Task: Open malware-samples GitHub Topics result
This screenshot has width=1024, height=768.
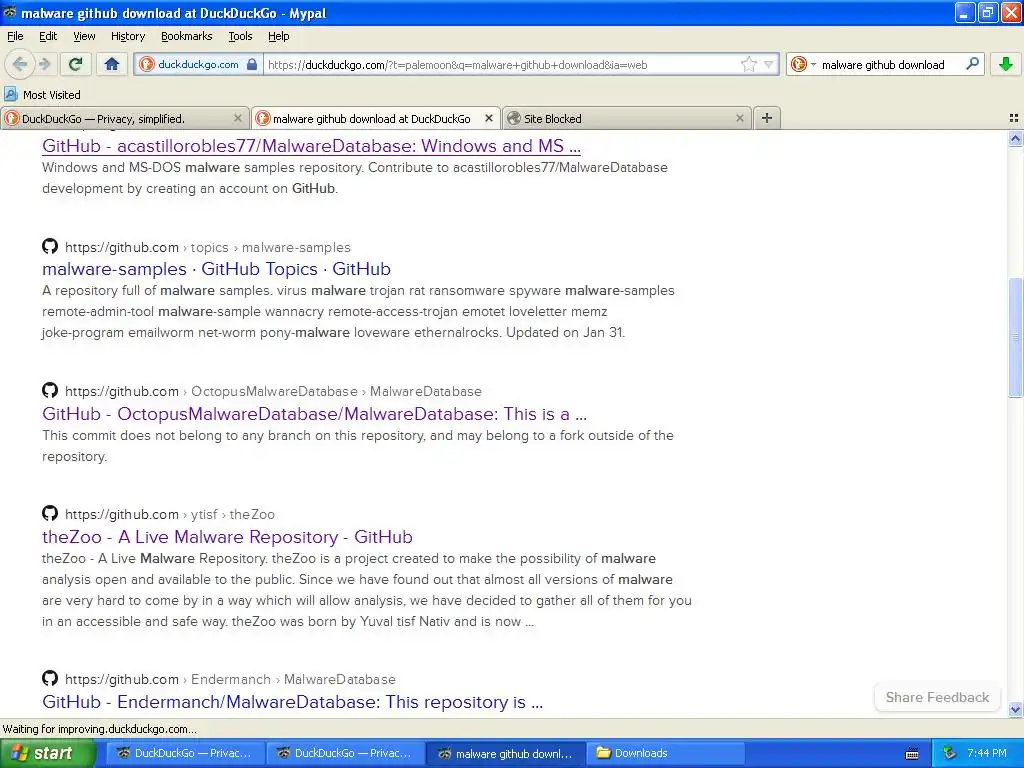Action: click(216, 269)
